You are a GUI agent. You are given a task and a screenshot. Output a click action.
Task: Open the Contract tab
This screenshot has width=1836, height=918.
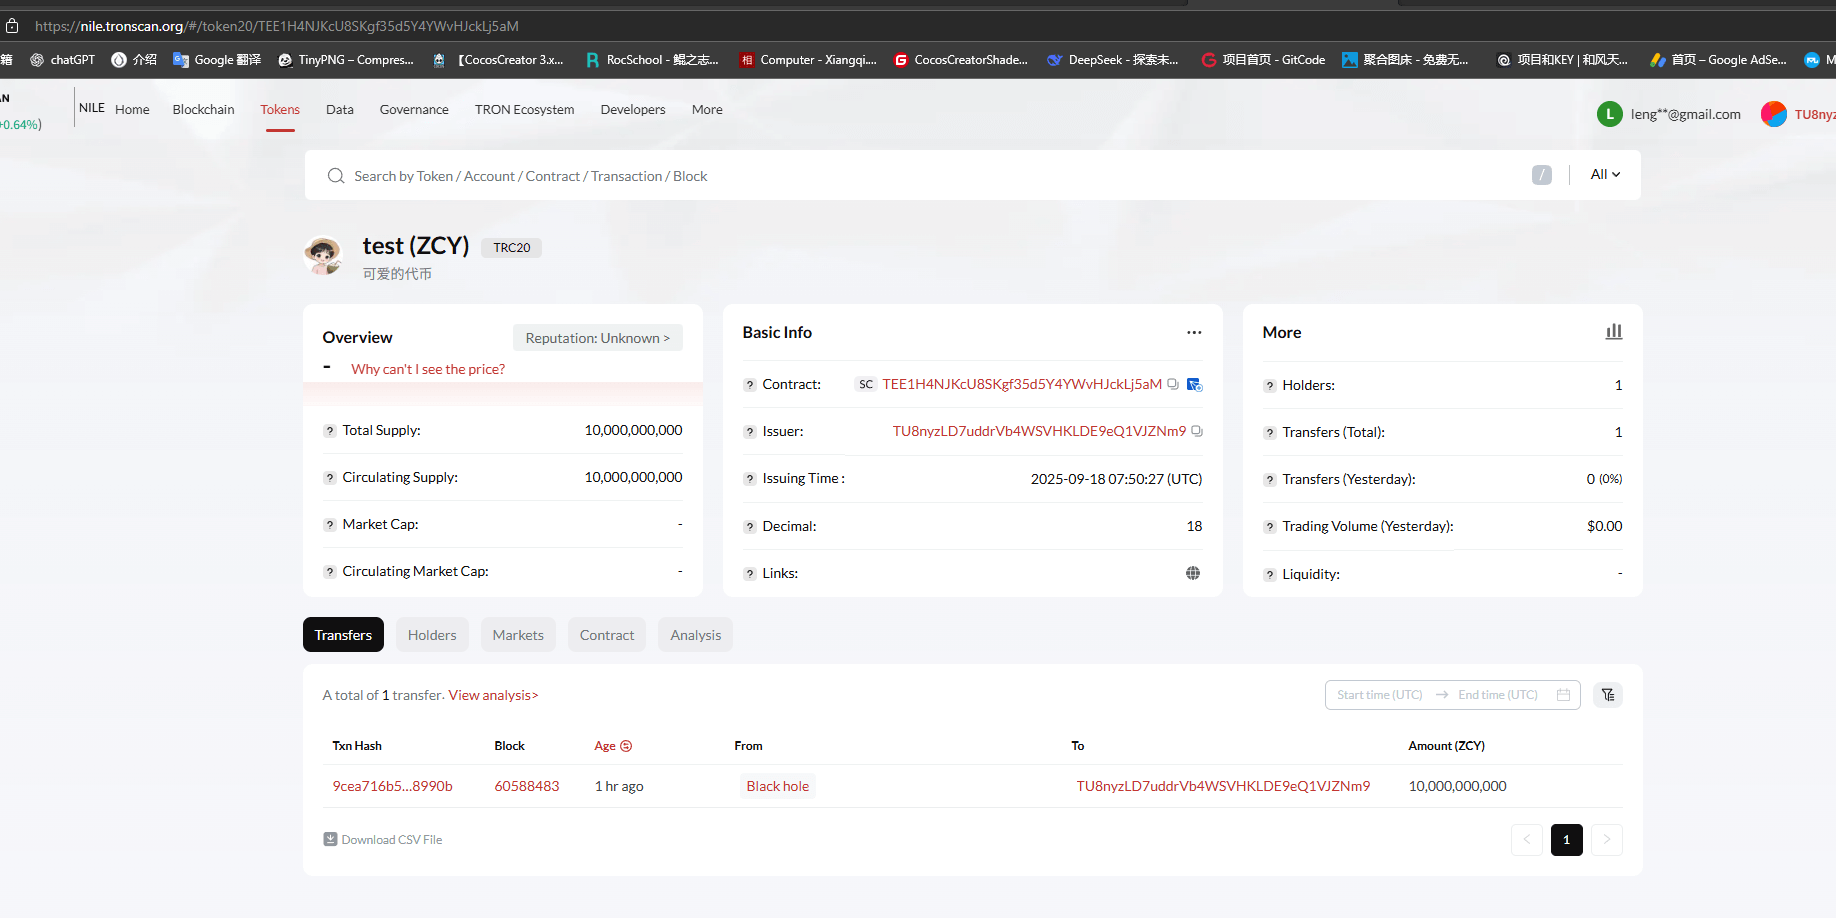(x=607, y=635)
